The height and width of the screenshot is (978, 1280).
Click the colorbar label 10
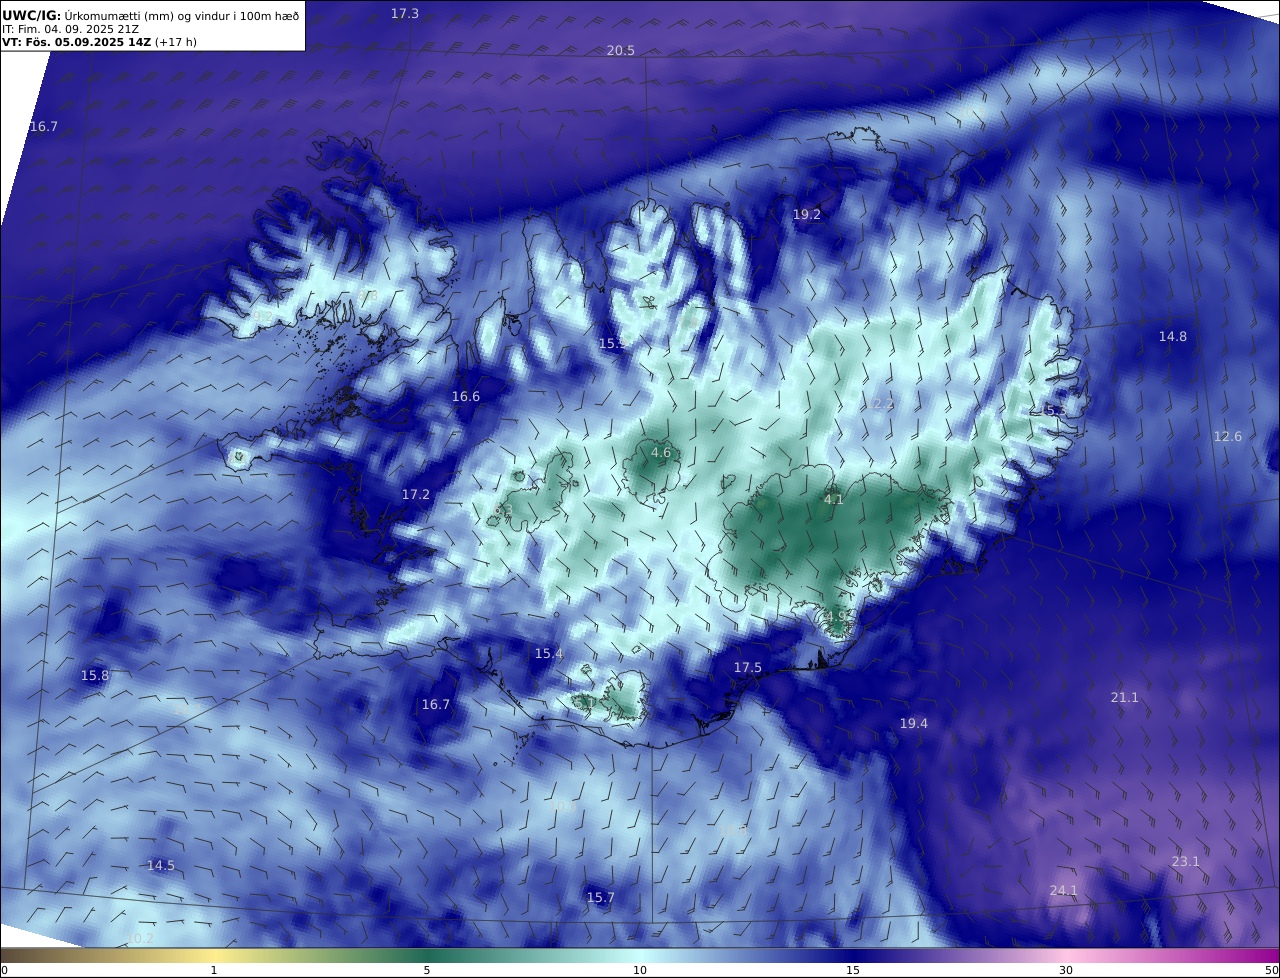coord(640,970)
